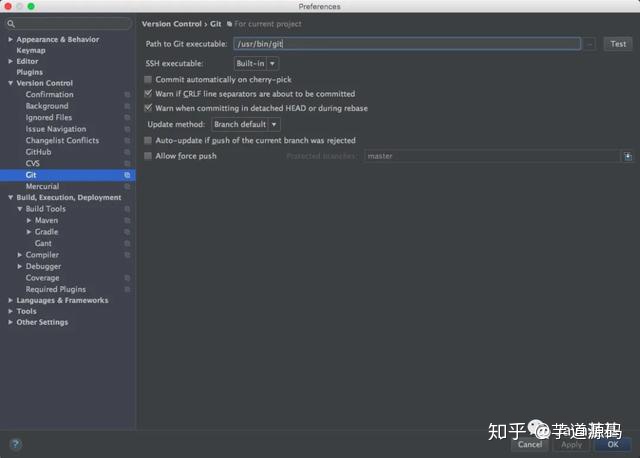This screenshot has height=458, width=640.
Task: Click the project-level icon next to Ignored Files
Action: pos(127,118)
